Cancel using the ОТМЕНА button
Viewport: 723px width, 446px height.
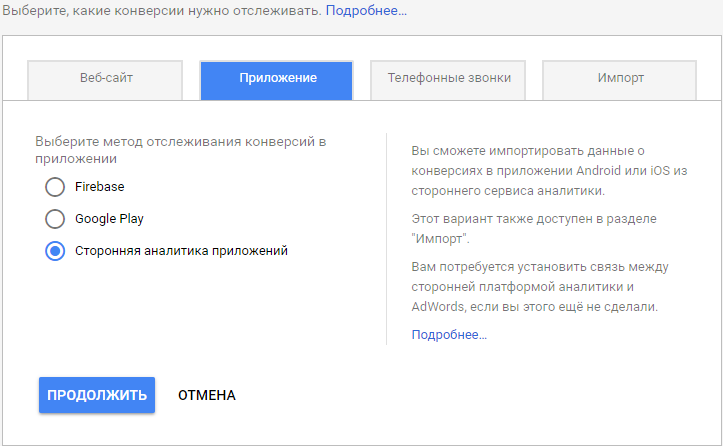pyautogui.click(x=206, y=395)
